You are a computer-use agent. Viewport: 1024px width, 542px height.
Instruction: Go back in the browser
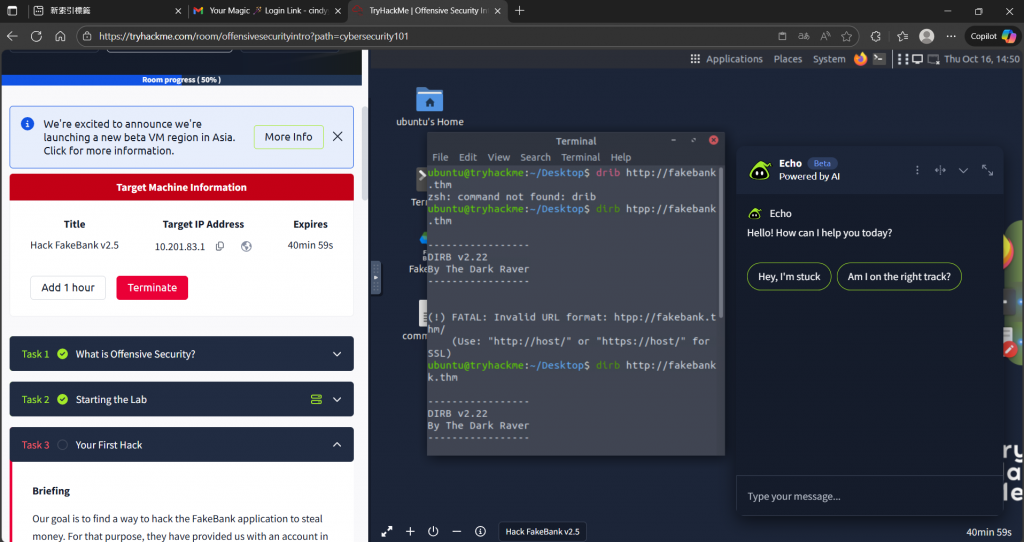[x=12, y=36]
